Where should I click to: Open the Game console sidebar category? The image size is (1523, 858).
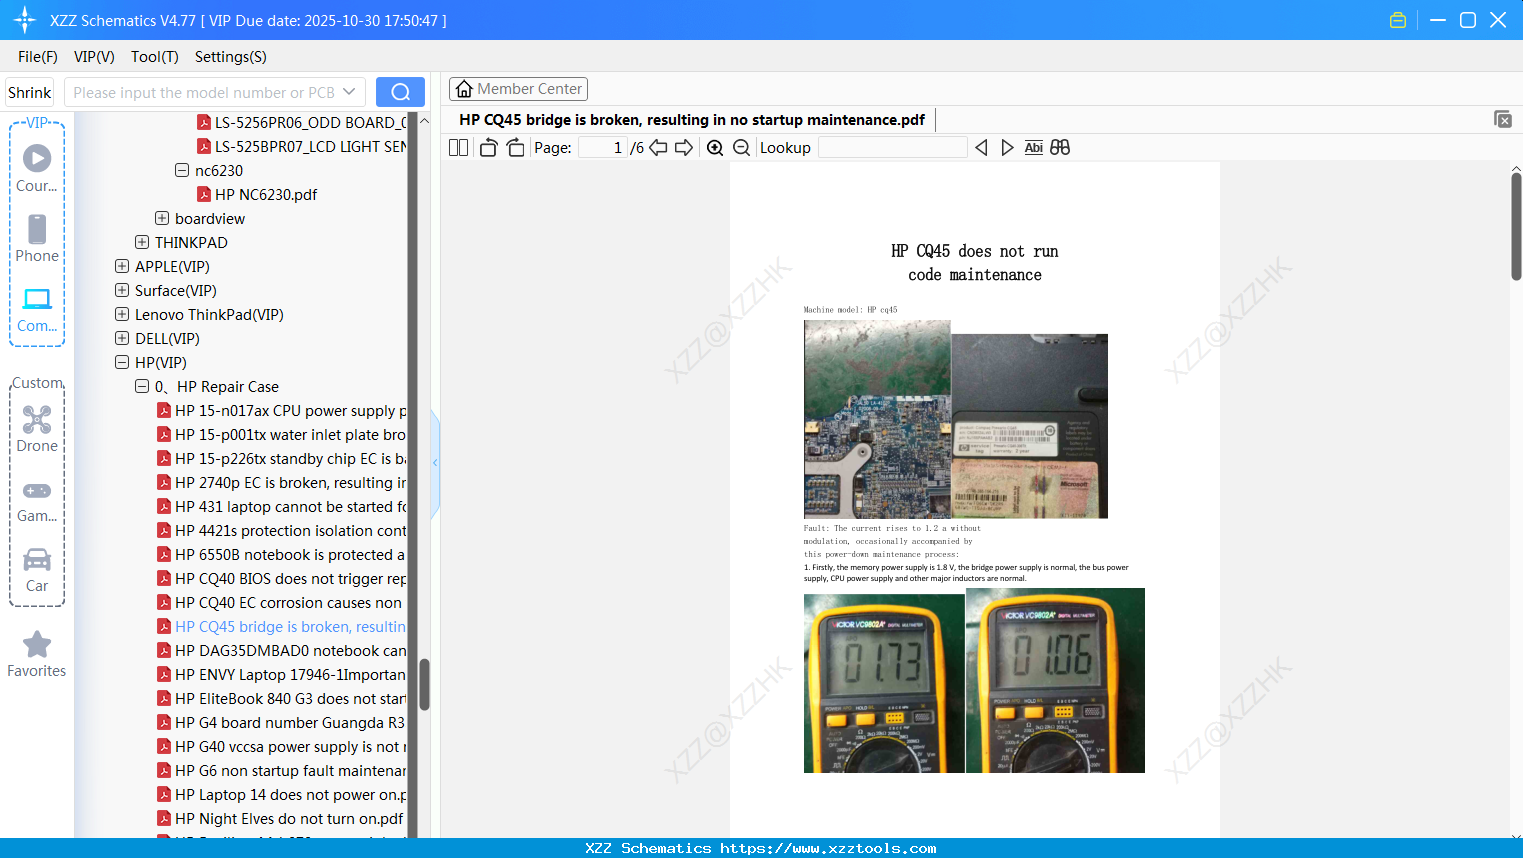click(x=37, y=500)
